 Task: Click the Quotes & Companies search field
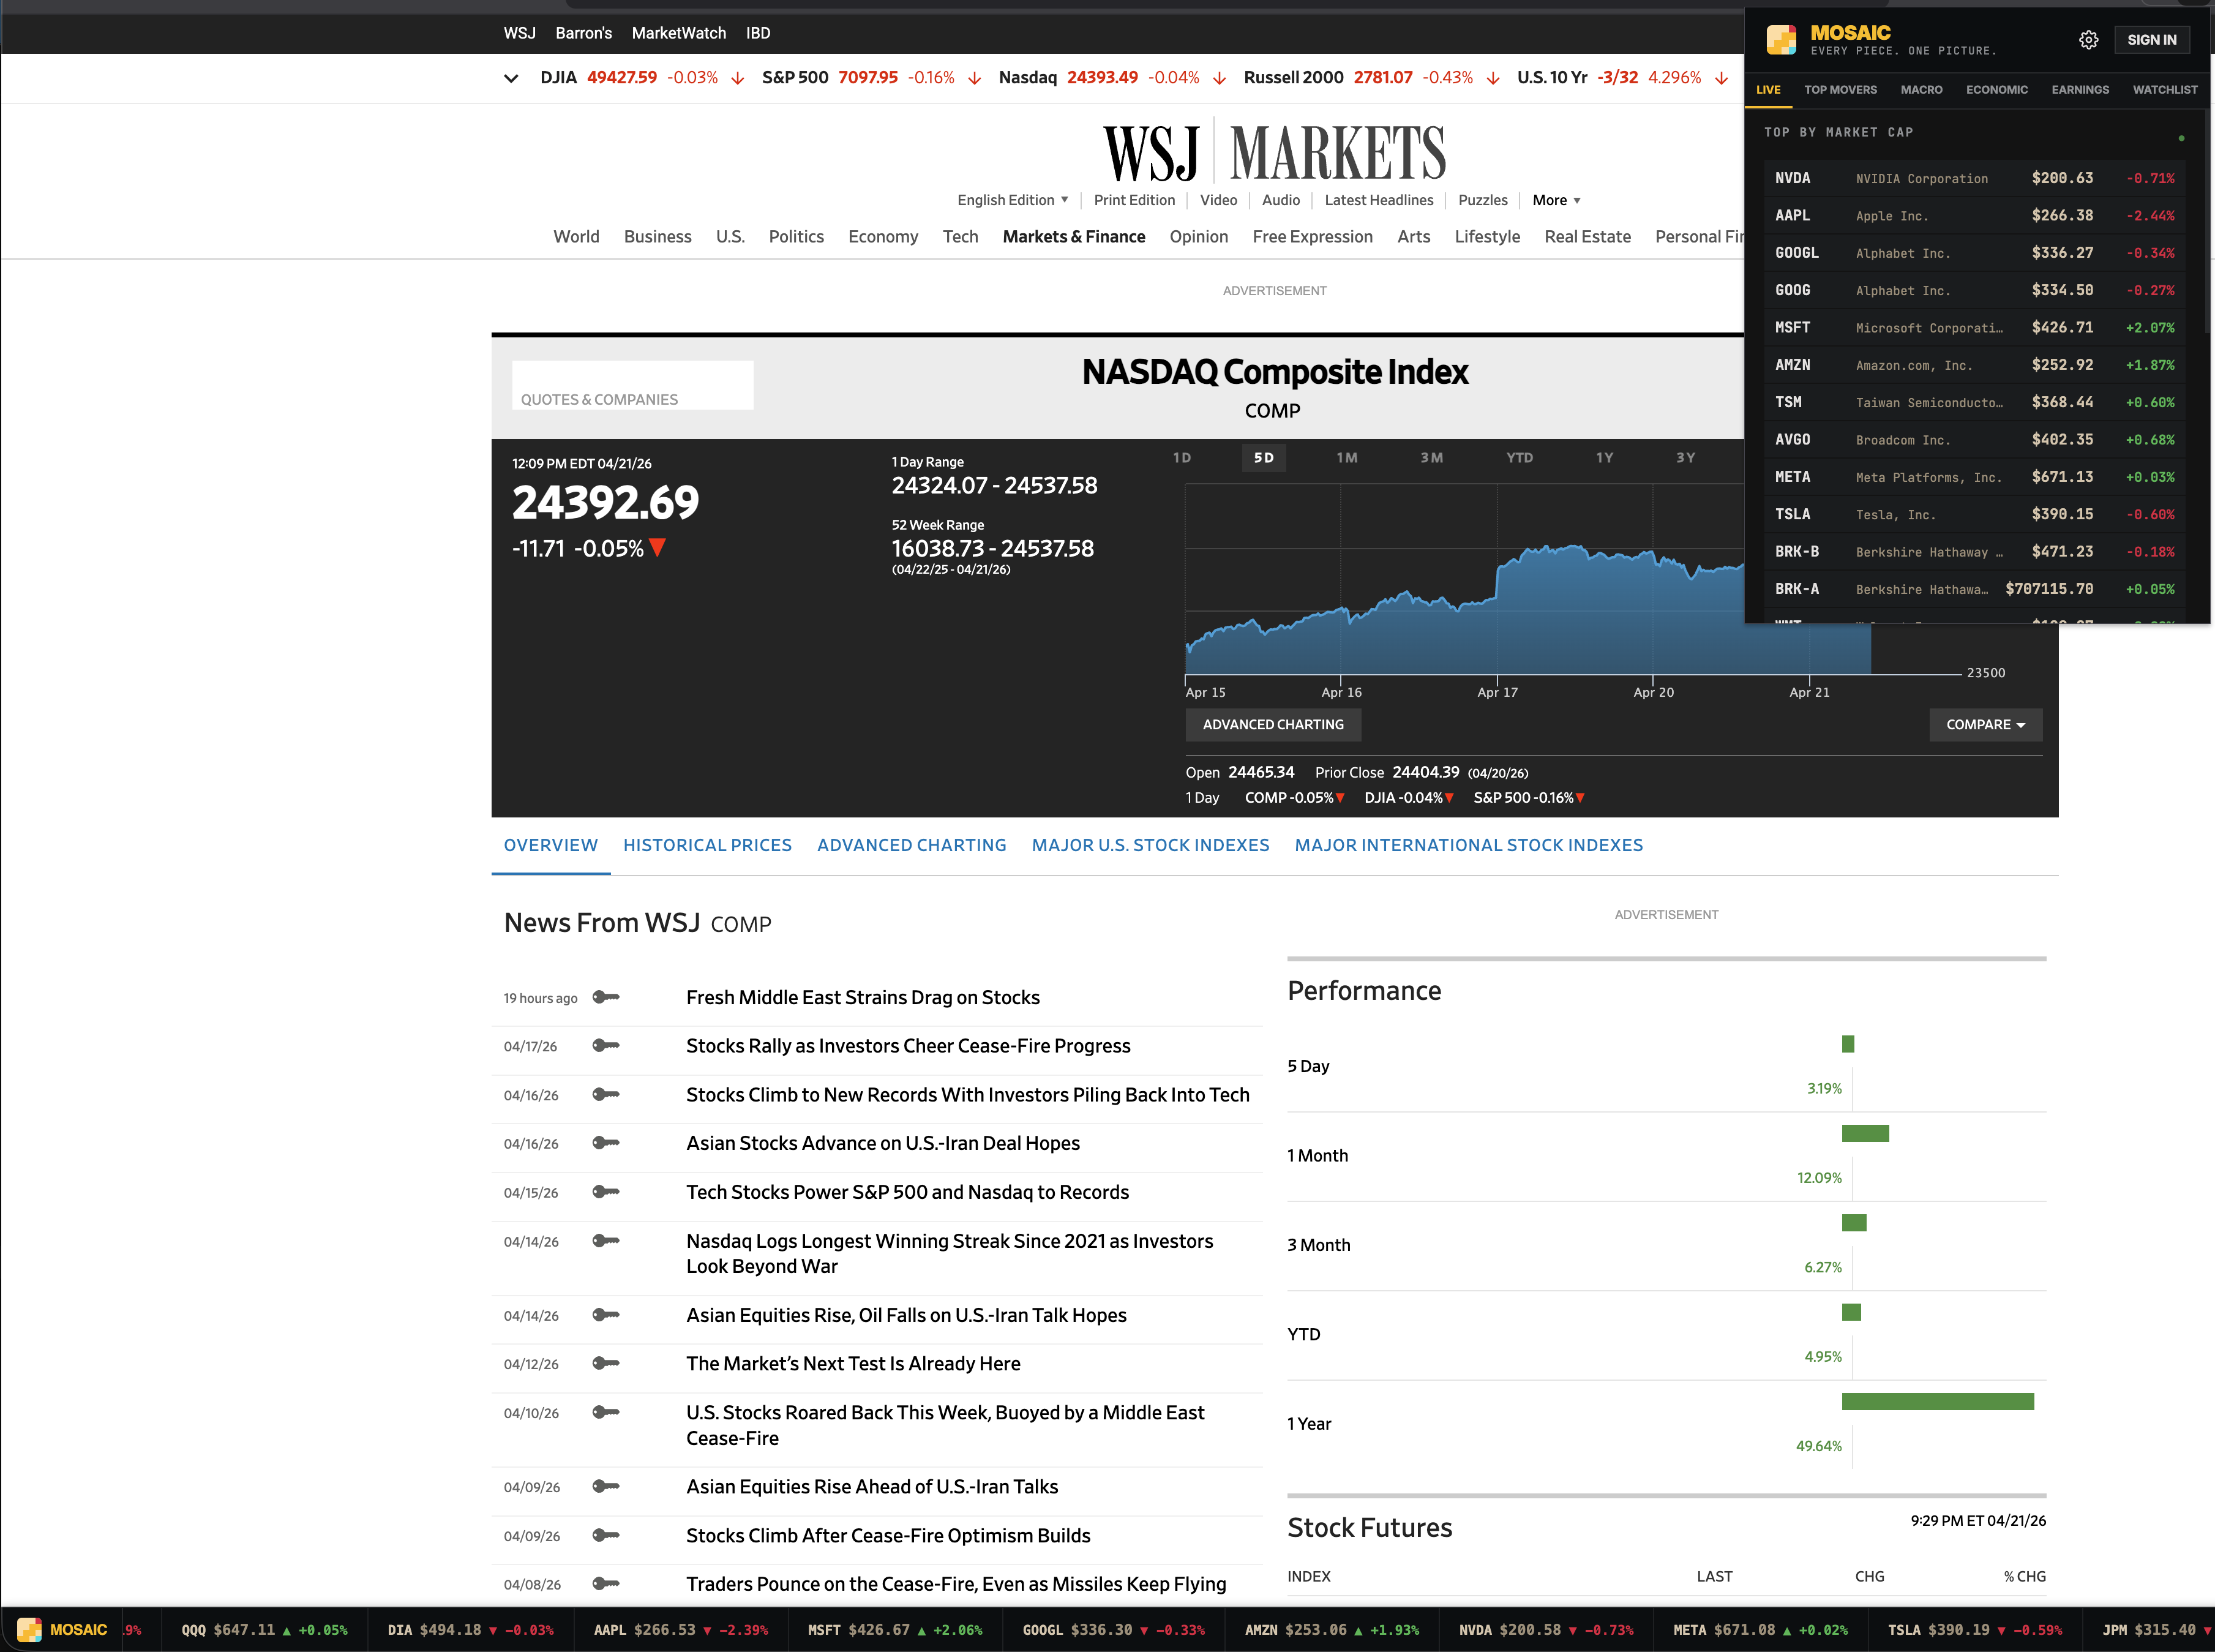tap(632, 385)
